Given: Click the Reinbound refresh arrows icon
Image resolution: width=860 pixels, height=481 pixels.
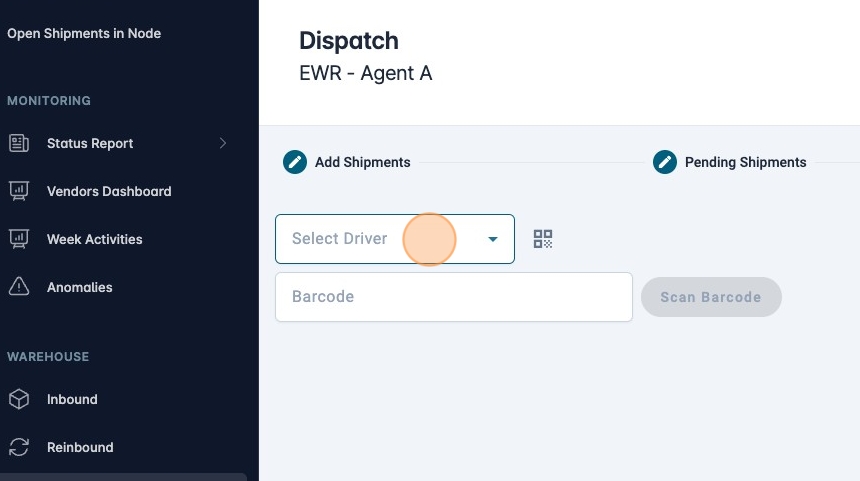Looking at the screenshot, I should pyautogui.click(x=19, y=447).
